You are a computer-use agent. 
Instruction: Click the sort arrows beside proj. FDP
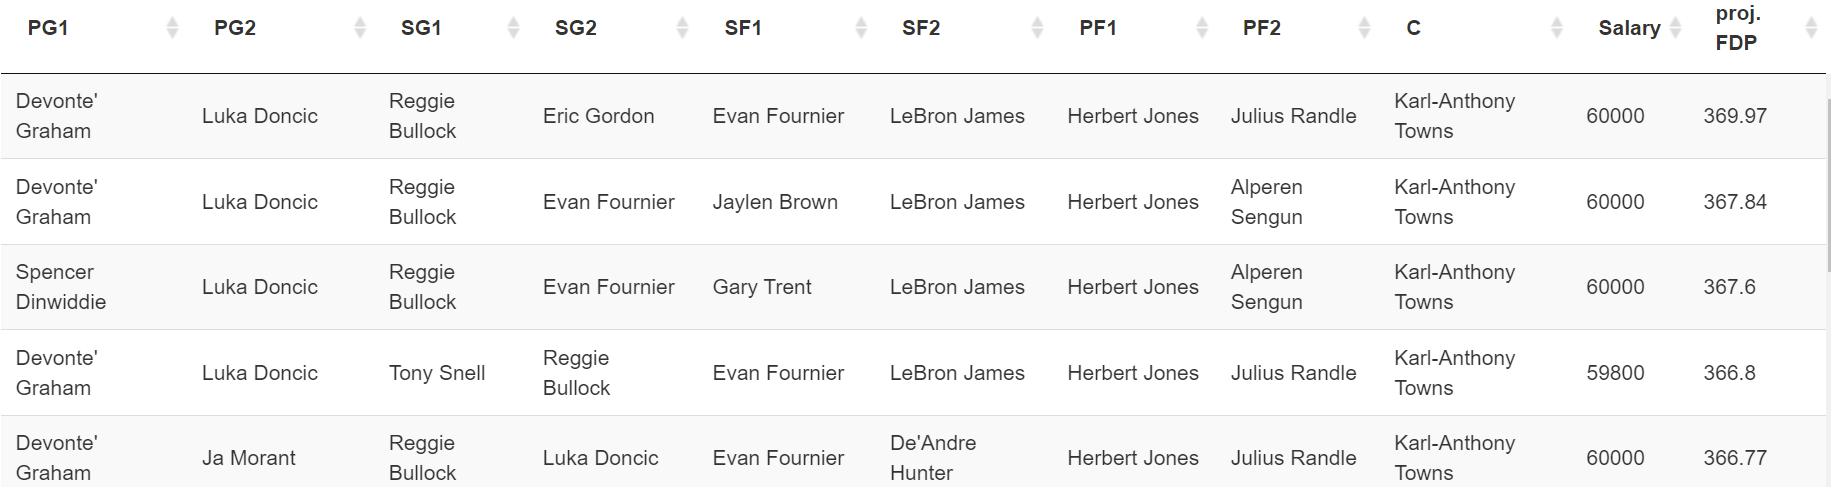pos(1811,28)
